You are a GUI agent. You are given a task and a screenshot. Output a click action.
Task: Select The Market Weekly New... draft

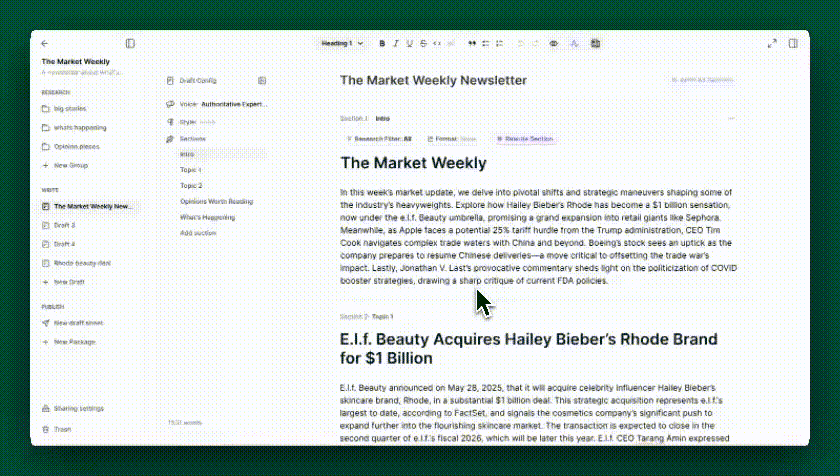tap(90, 206)
